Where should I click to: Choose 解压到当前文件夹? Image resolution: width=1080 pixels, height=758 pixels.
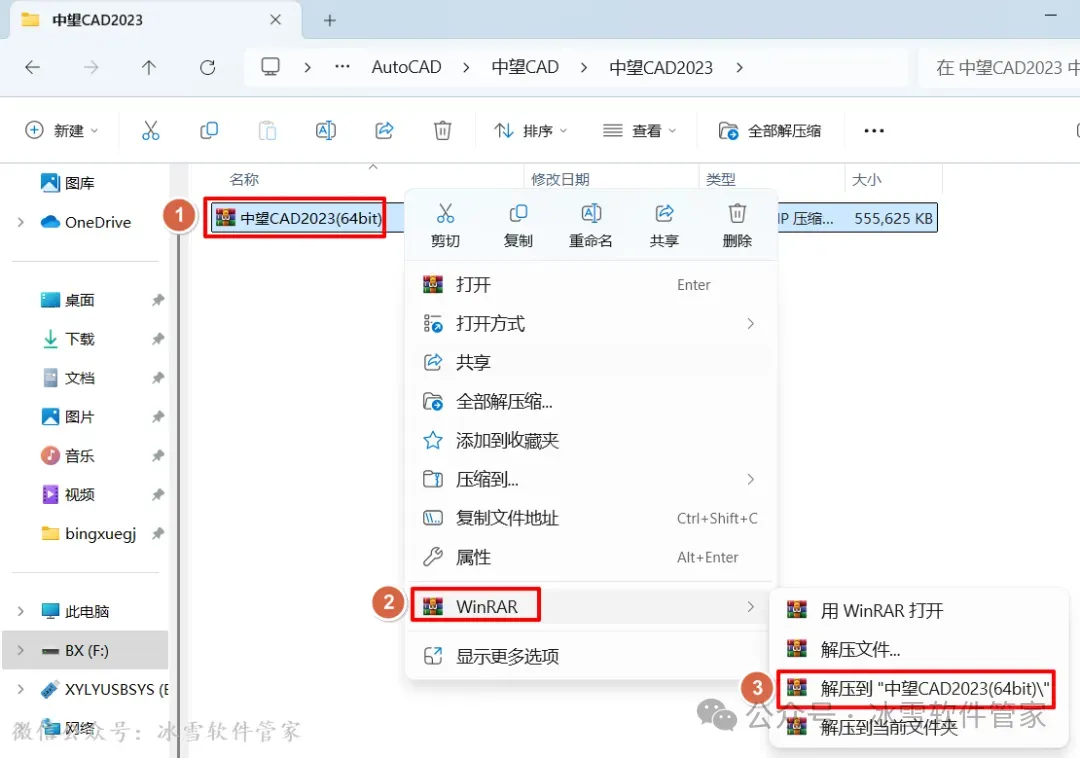click(x=918, y=726)
